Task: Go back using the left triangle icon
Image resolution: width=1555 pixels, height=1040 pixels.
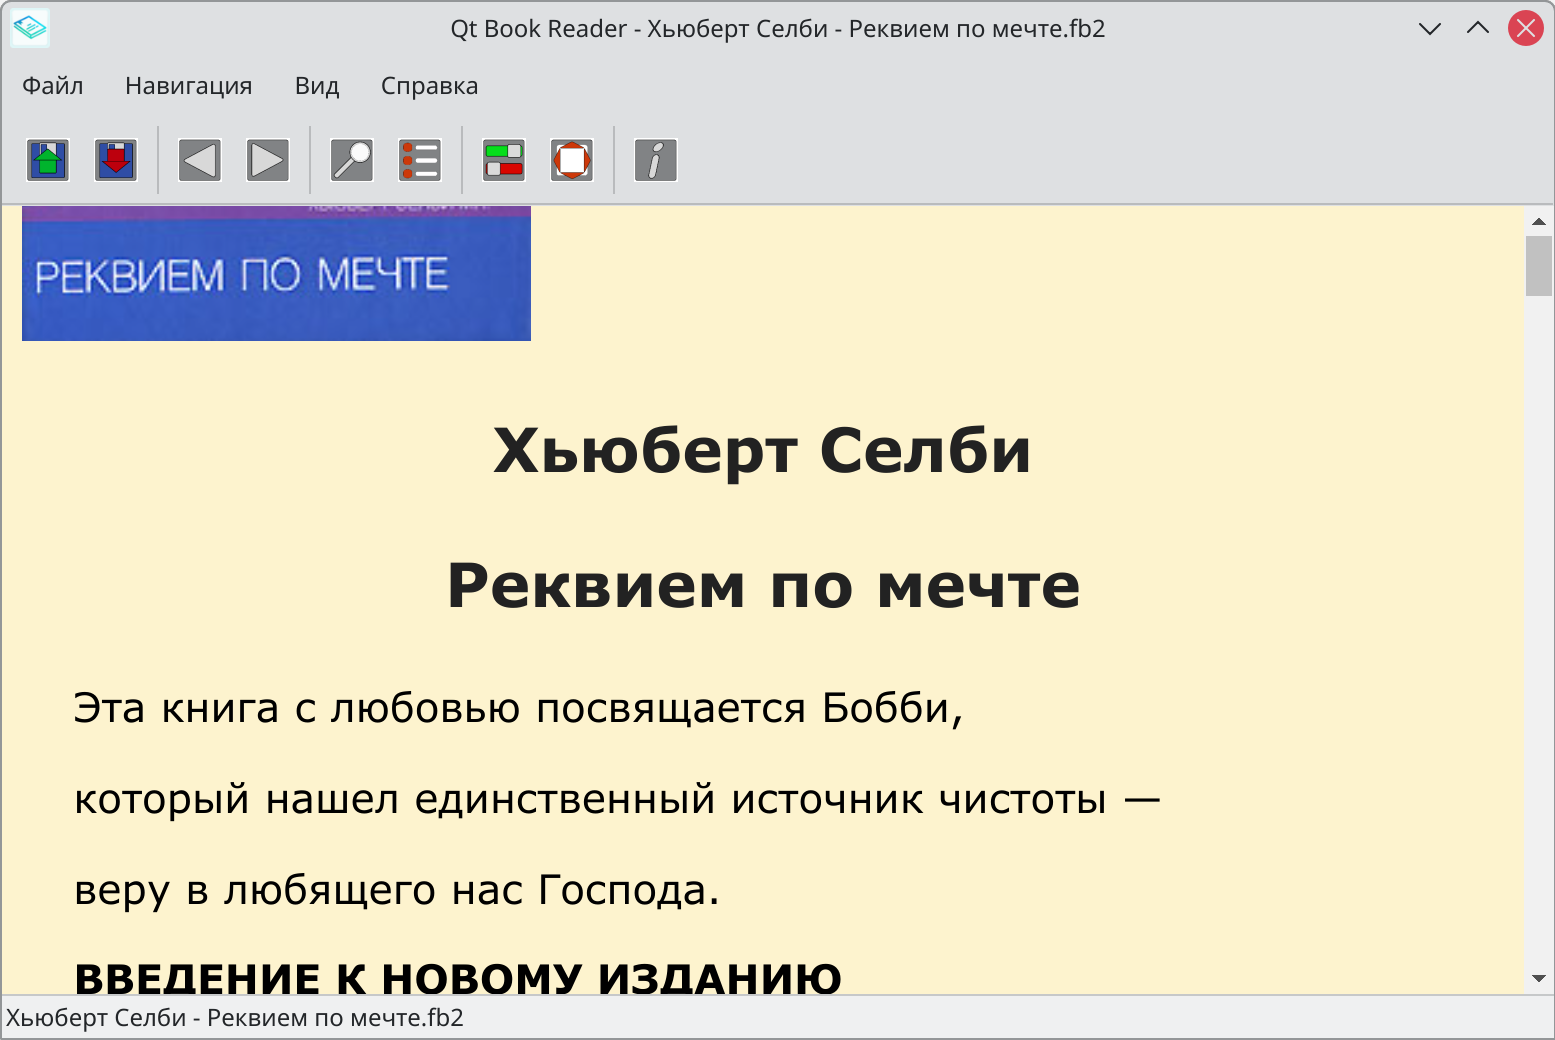Action: (x=200, y=160)
